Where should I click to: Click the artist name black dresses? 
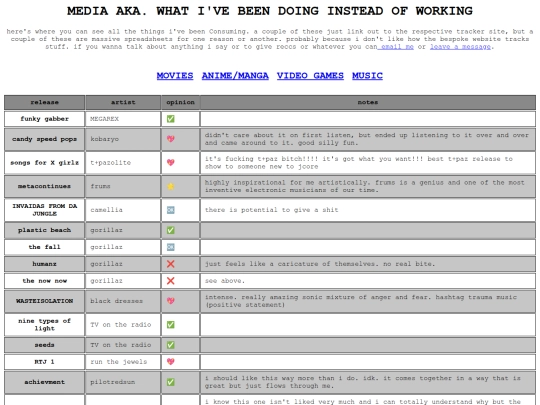[x=116, y=301]
